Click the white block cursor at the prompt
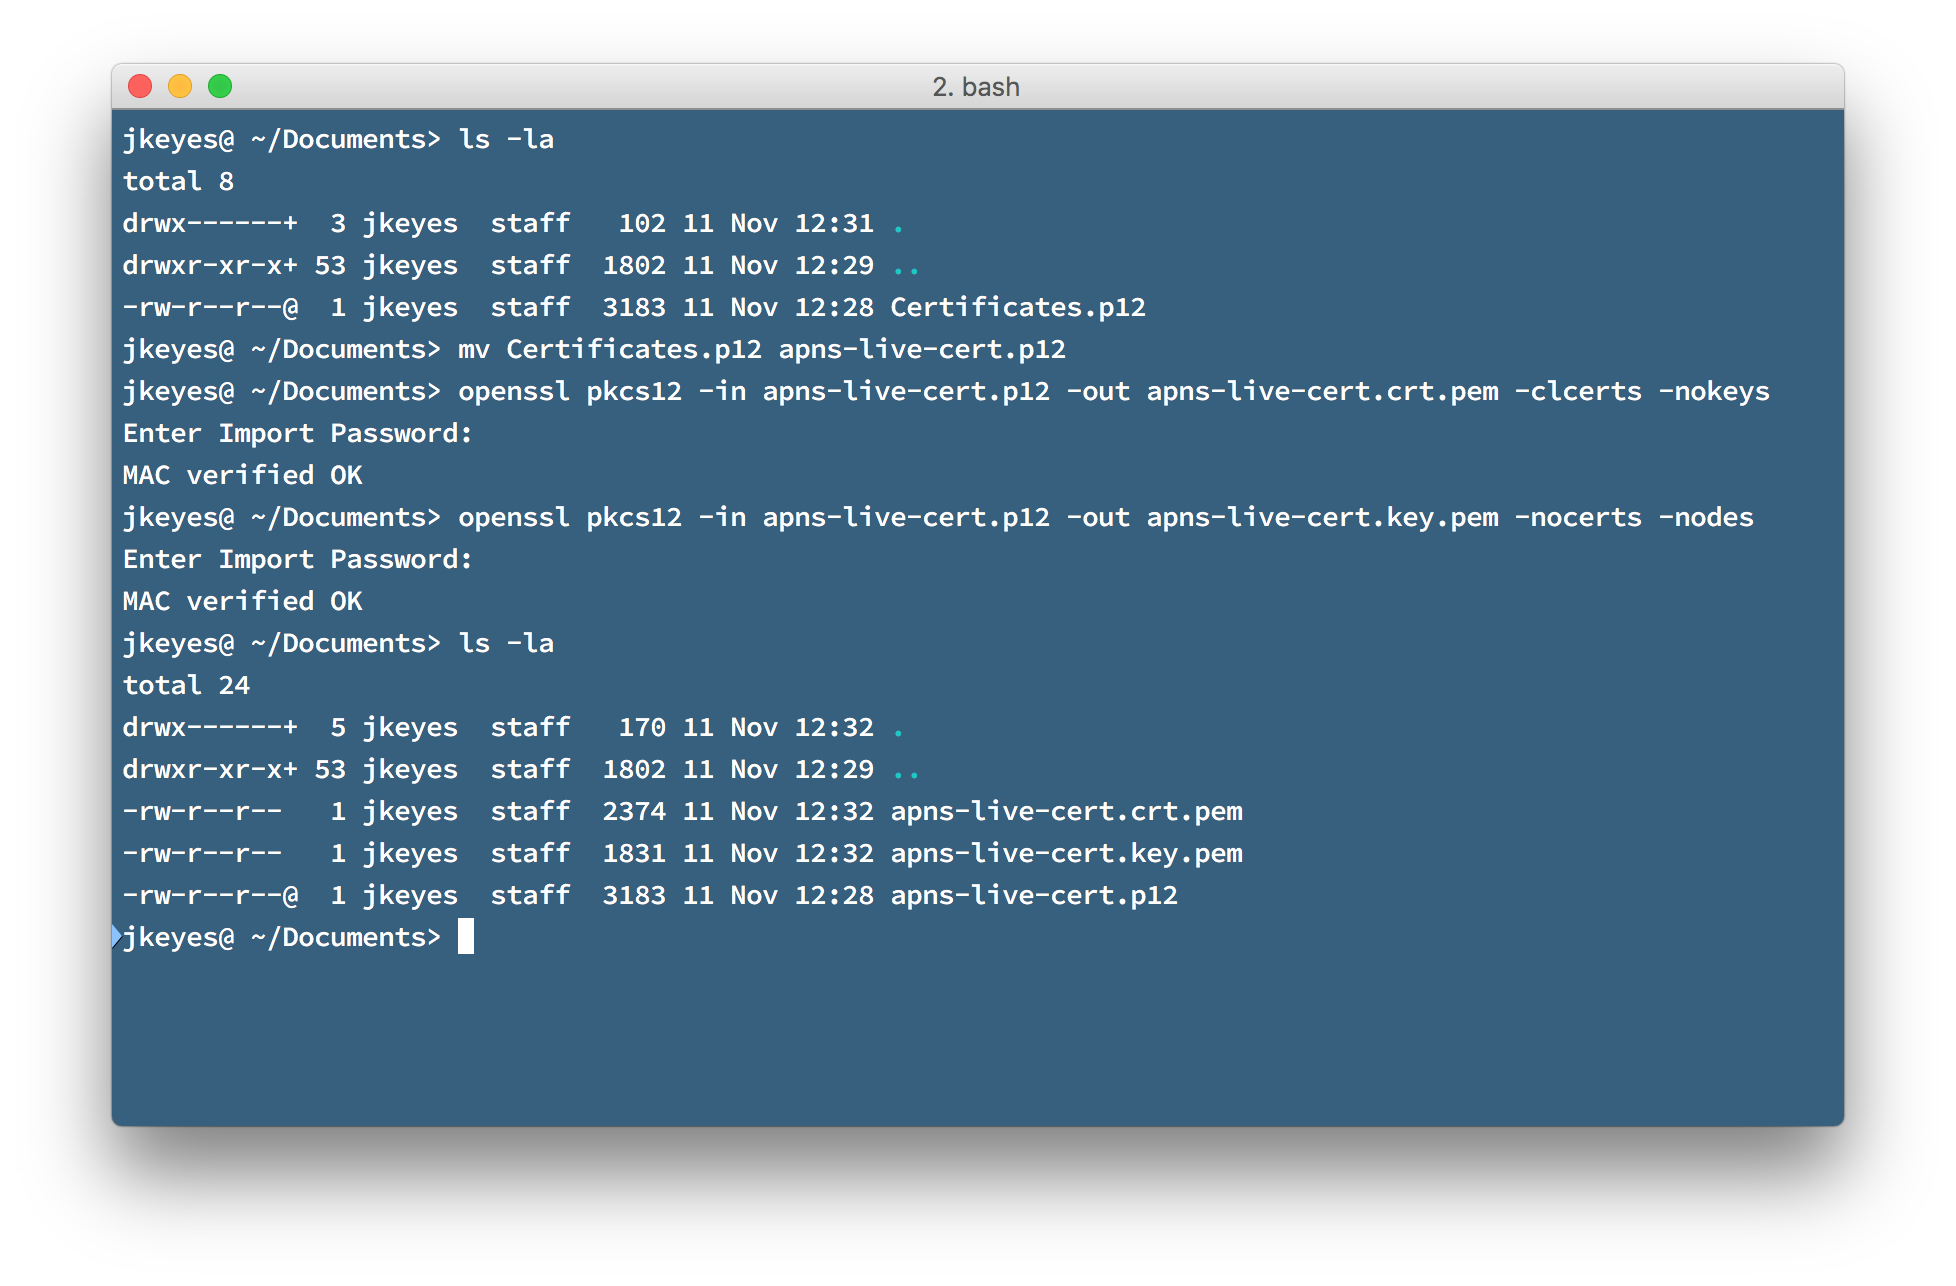Image resolution: width=1956 pixels, height=1286 pixels. 466,937
